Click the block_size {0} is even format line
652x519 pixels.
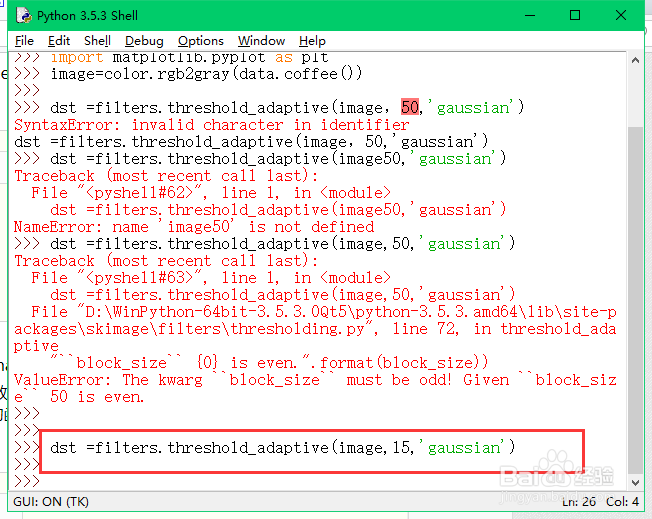tap(269, 362)
